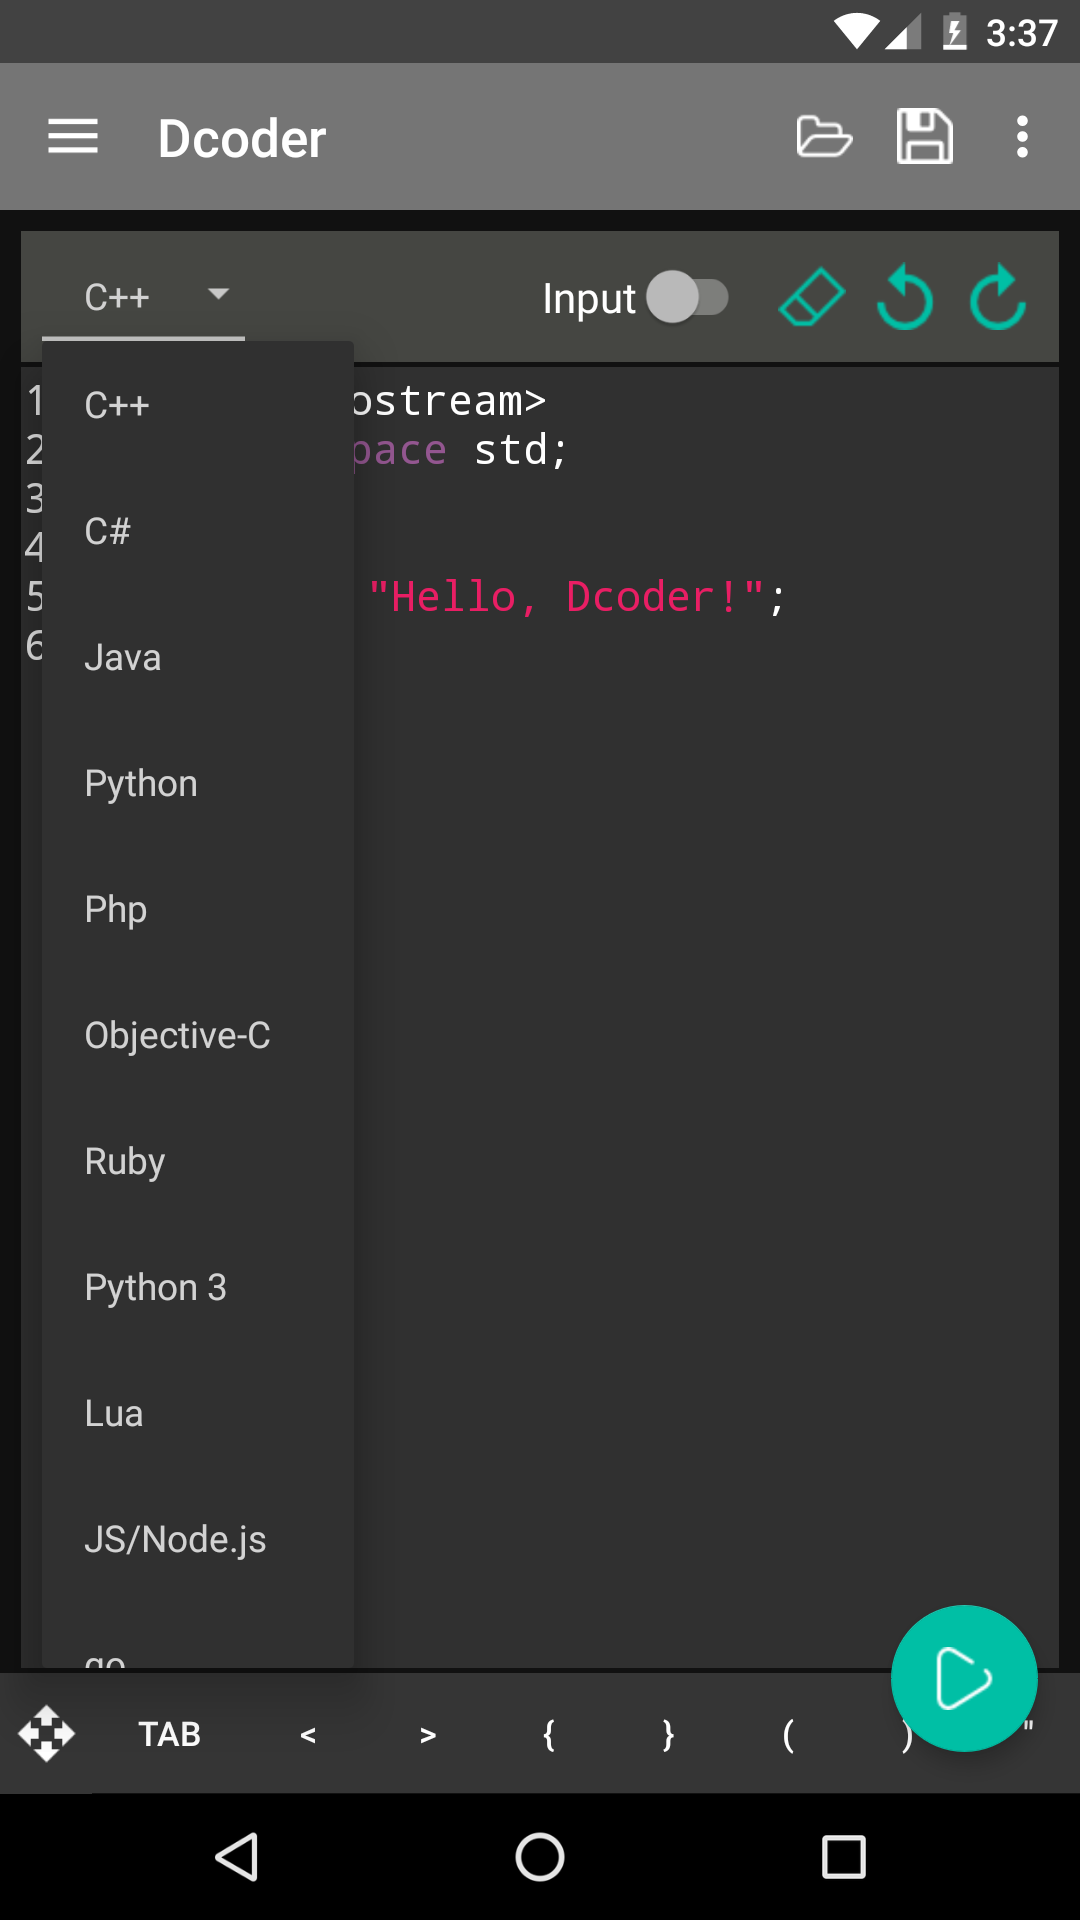1080x1920 pixels.
Task: Choose C# from the language list
Action: point(198,531)
